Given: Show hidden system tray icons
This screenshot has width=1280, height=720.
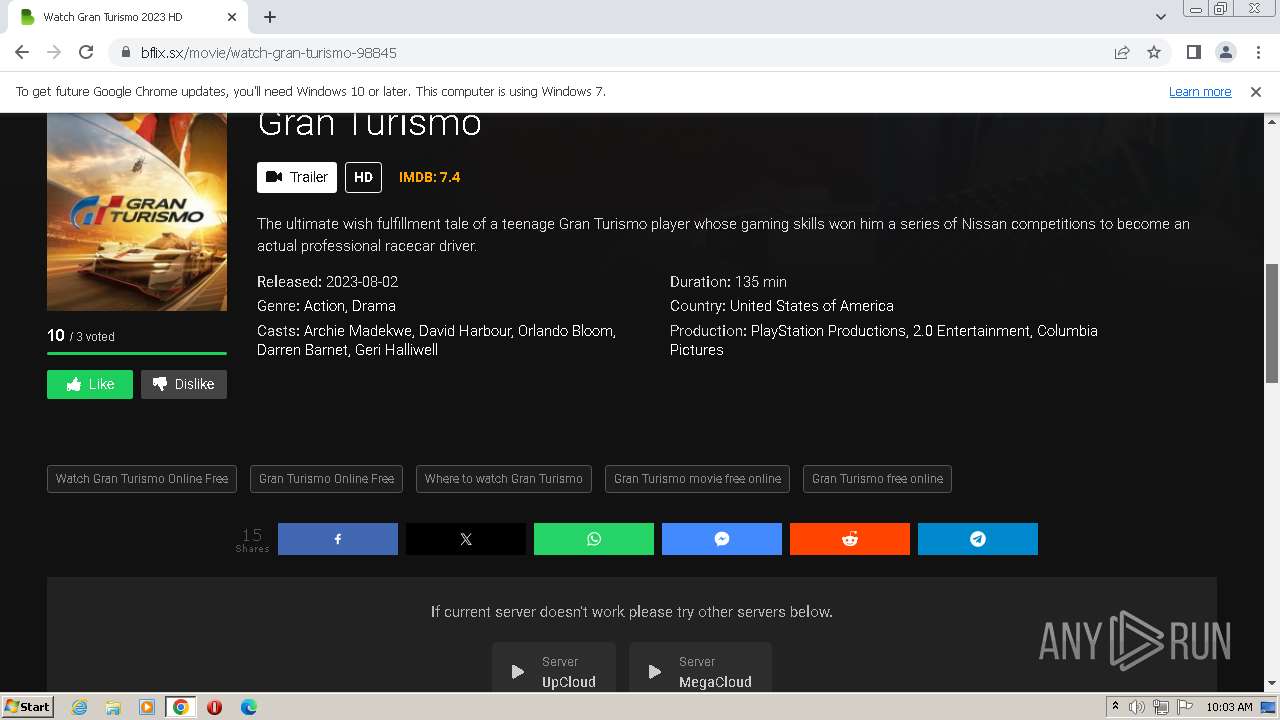Looking at the screenshot, I should (1115, 707).
